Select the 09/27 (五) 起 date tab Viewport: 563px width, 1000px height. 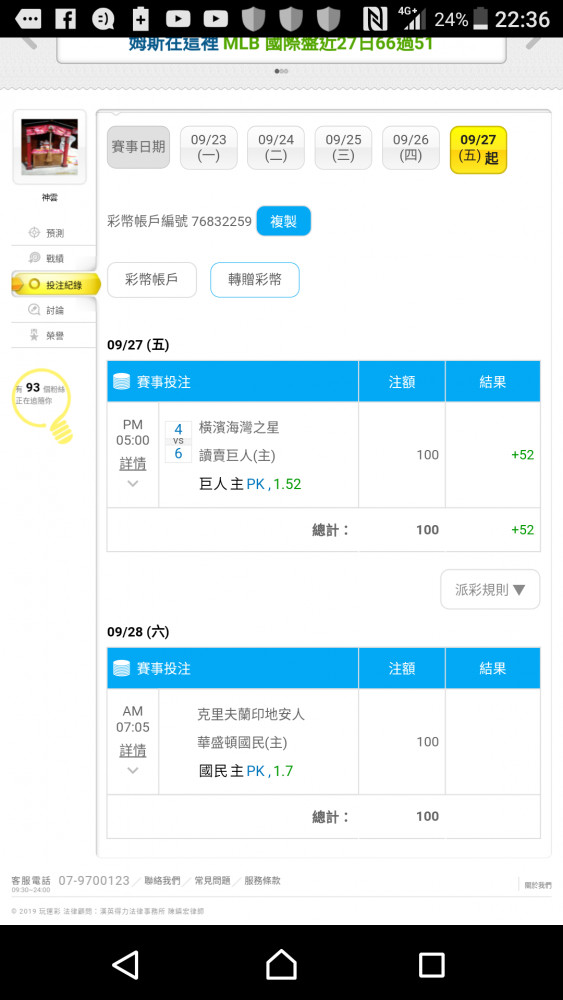tap(478, 150)
